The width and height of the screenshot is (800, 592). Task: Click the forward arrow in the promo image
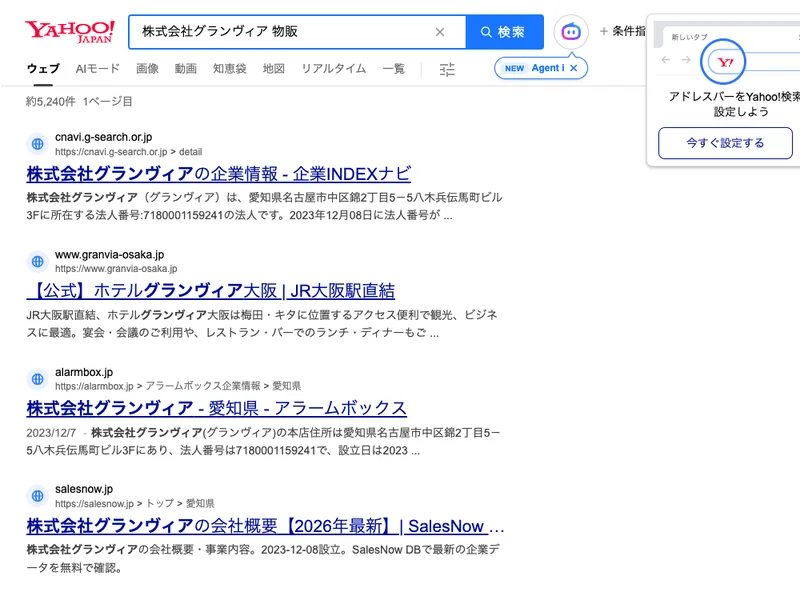[x=686, y=60]
